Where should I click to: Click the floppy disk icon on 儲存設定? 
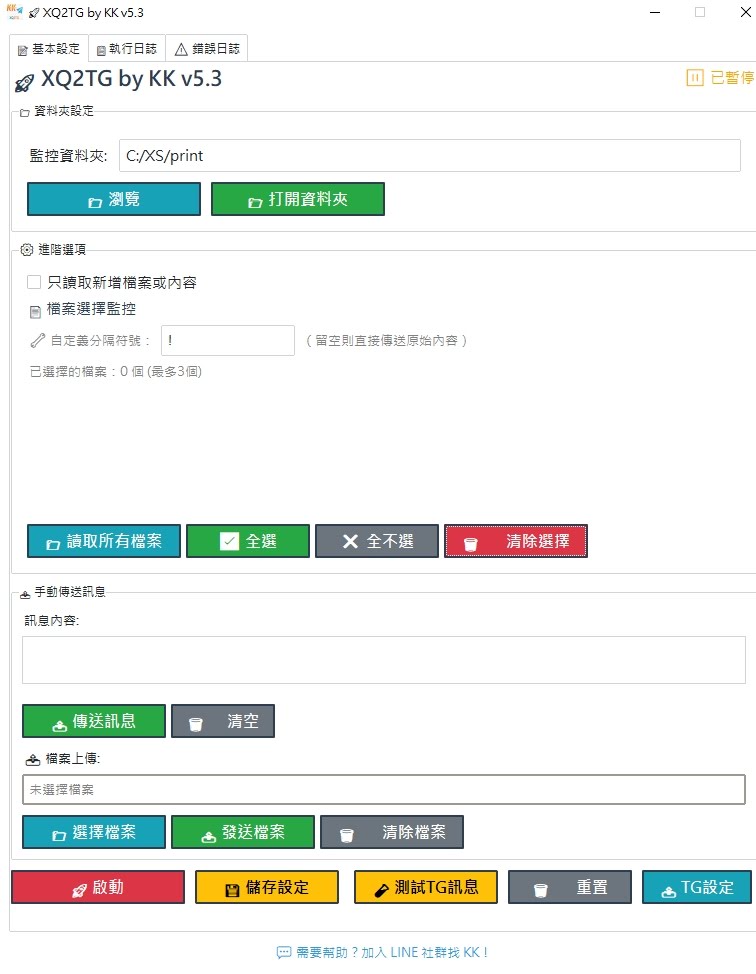pyautogui.click(x=232, y=889)
